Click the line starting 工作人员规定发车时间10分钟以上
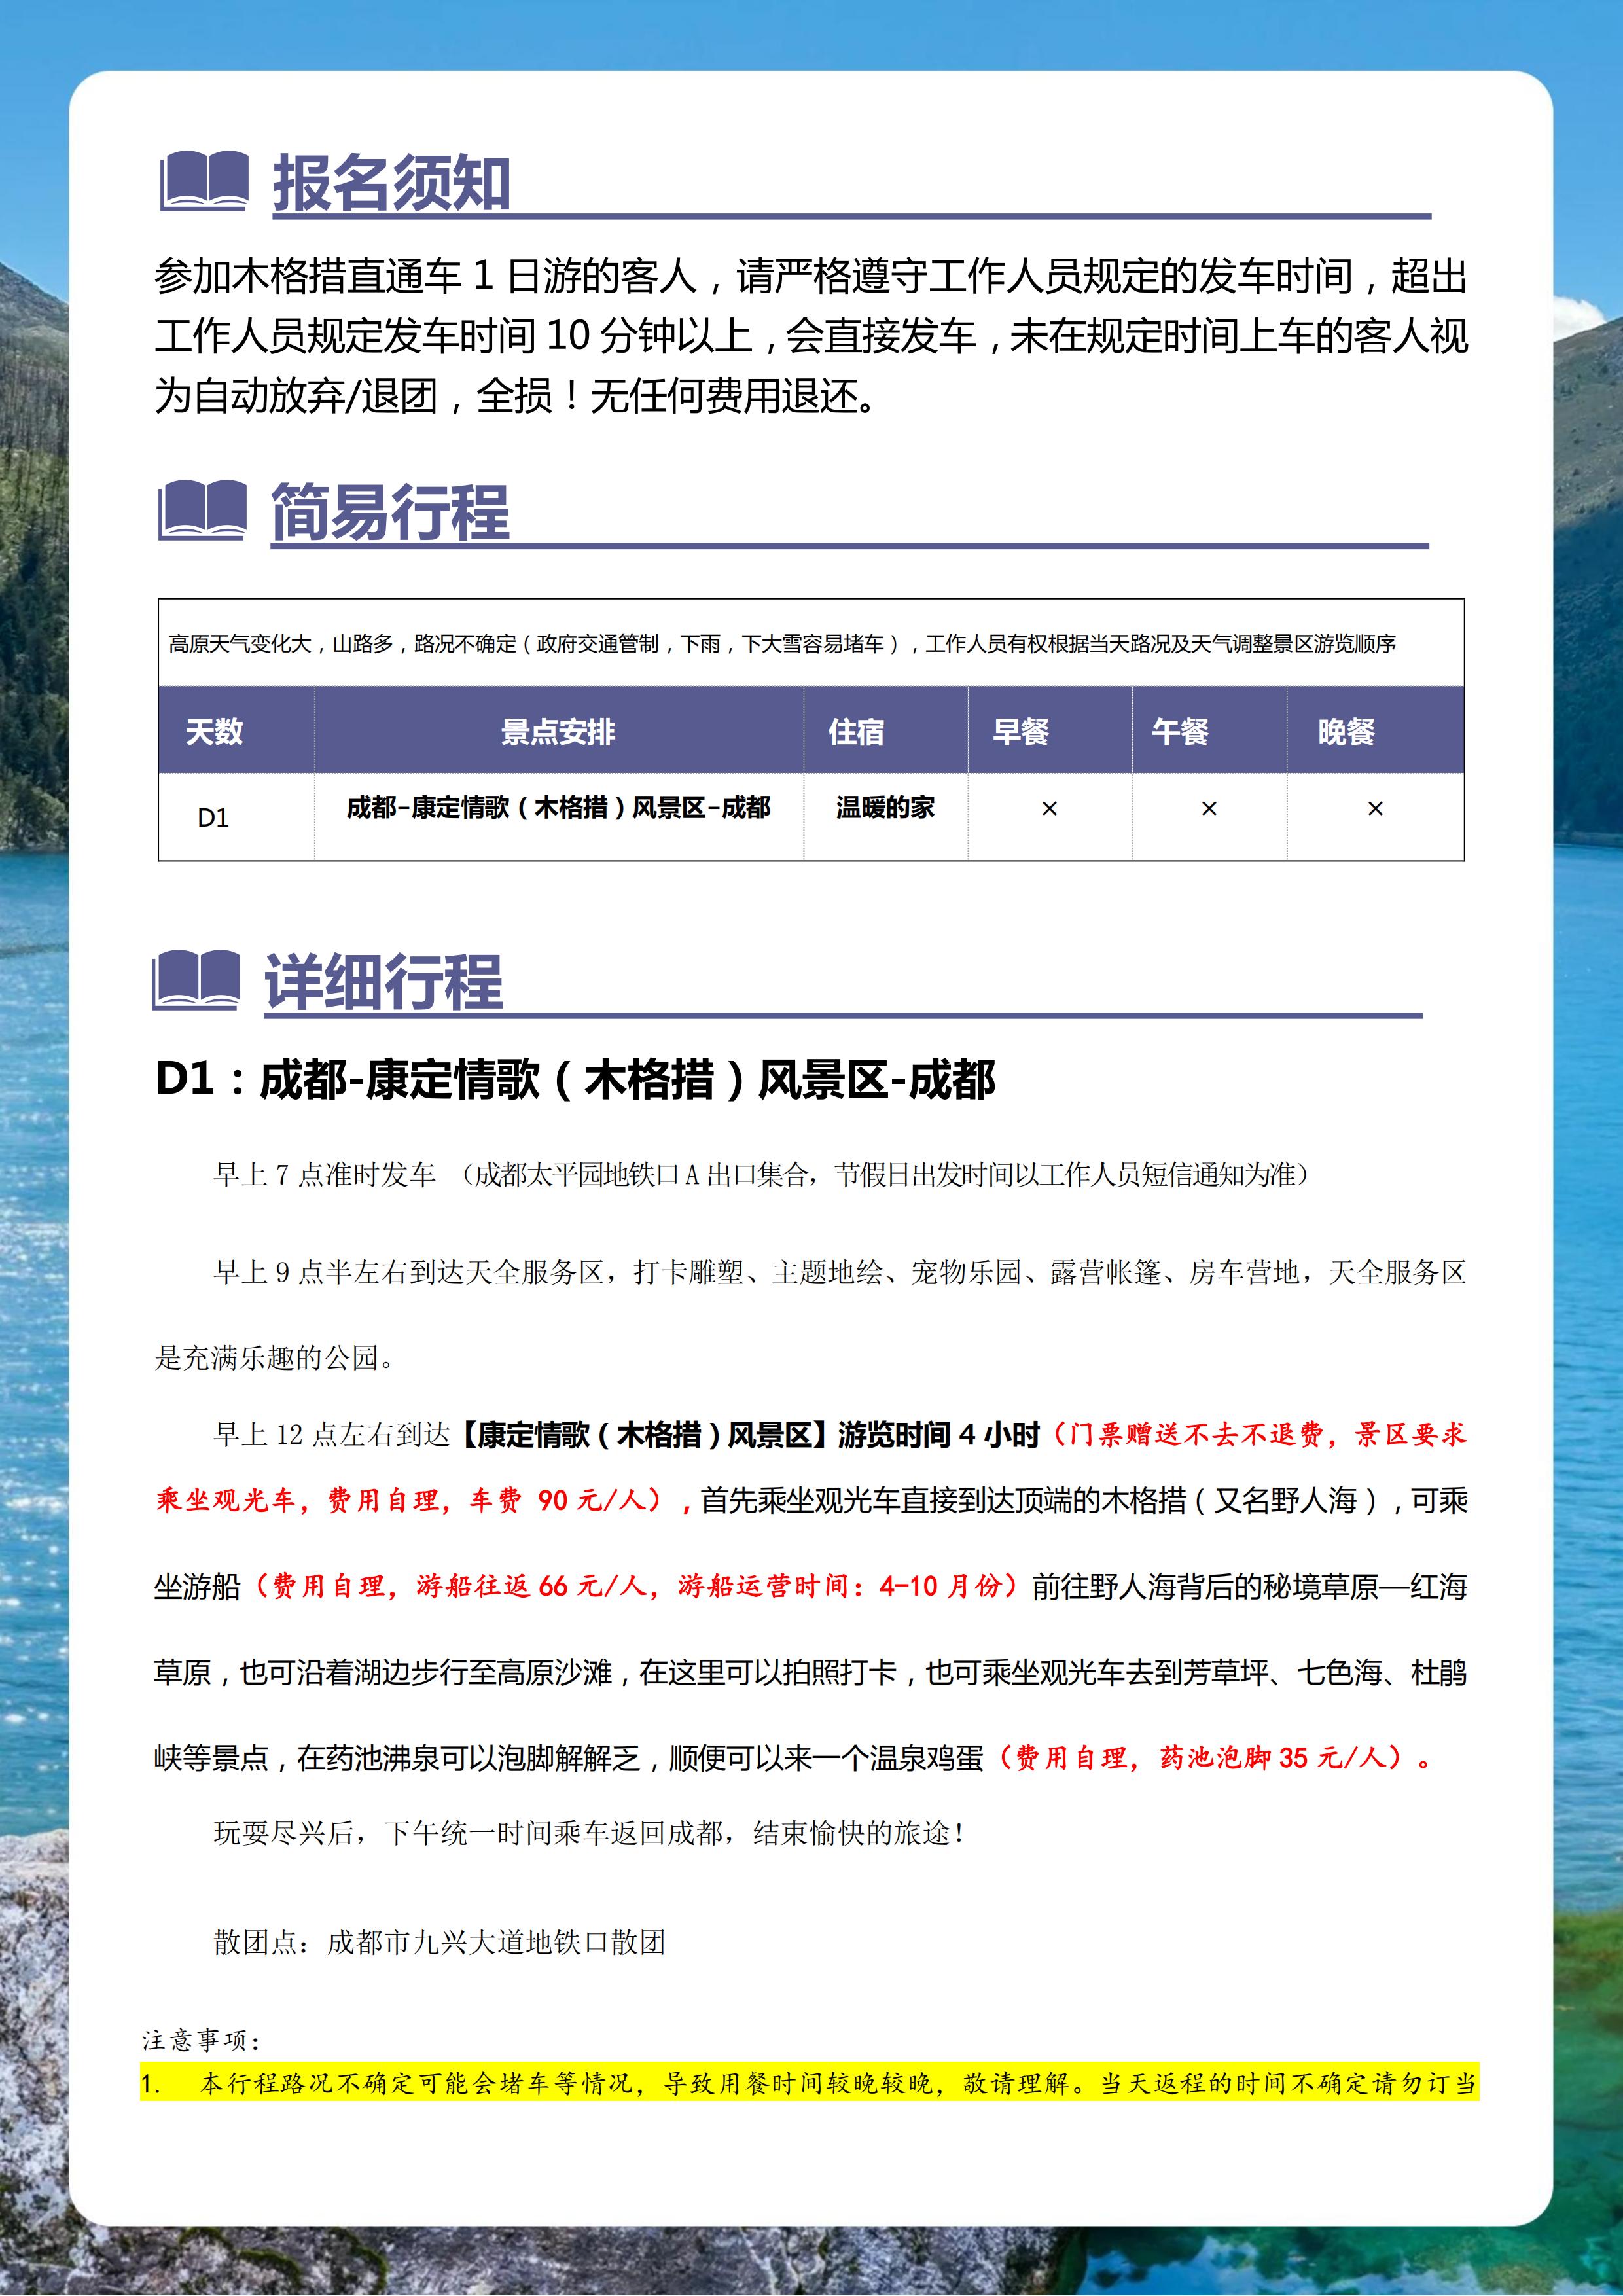The height and width of the screenshot is (2296, 1623). (810, 336)
